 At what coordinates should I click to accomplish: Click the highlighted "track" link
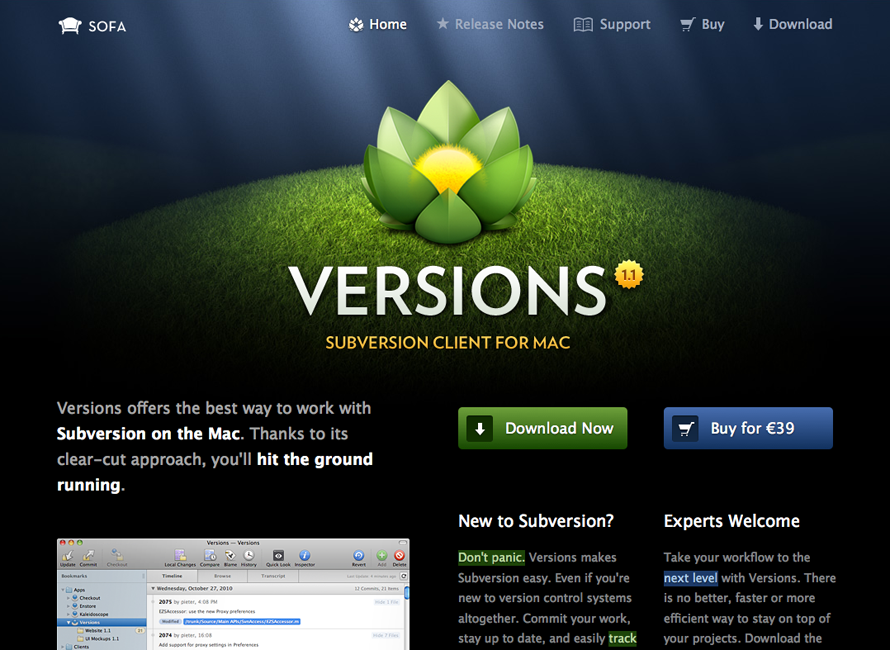622,639
